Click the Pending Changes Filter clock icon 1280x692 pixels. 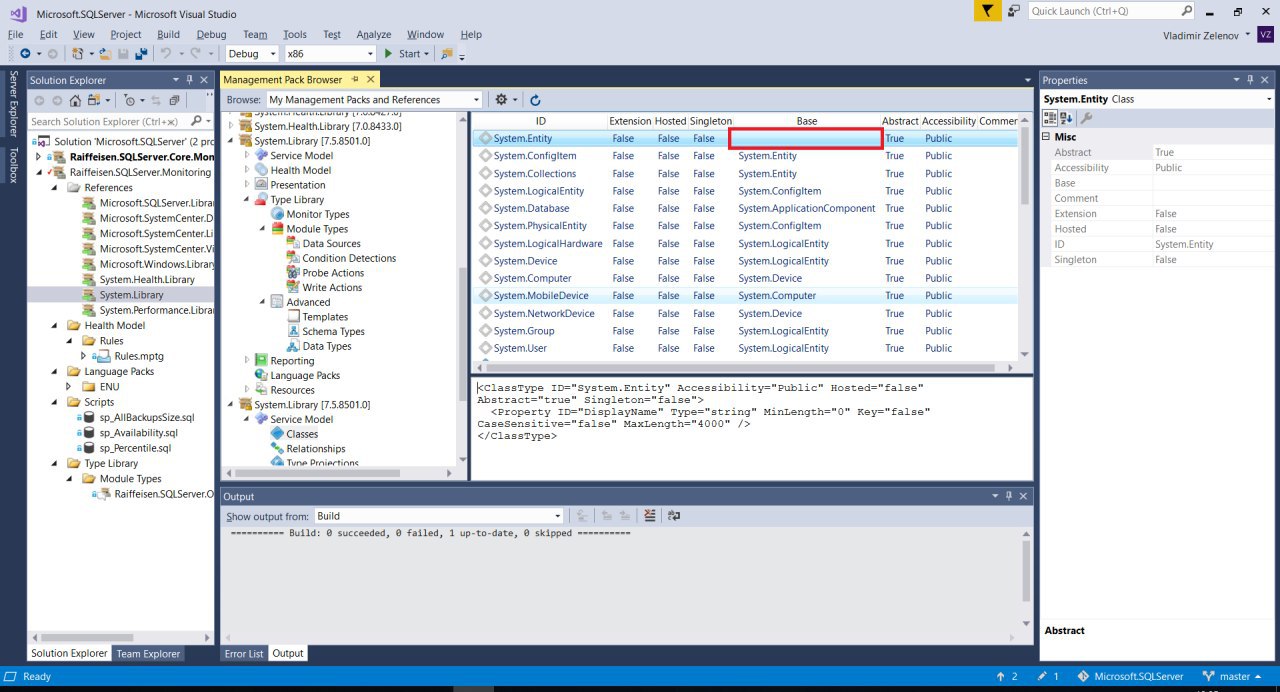tap(130, 100)
